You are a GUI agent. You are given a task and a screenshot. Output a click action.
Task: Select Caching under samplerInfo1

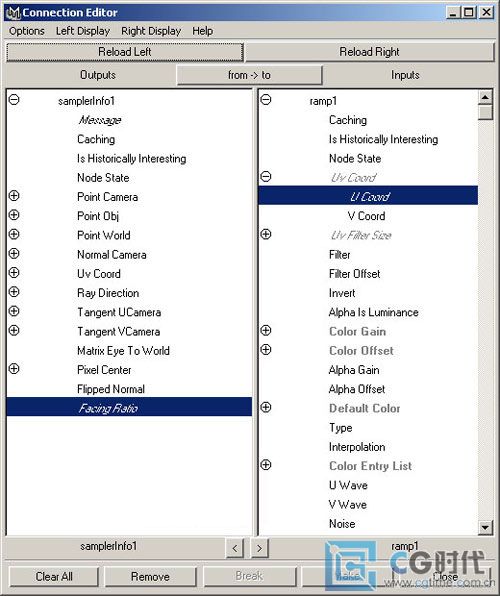pyautogui.click(x=96, y=139)
